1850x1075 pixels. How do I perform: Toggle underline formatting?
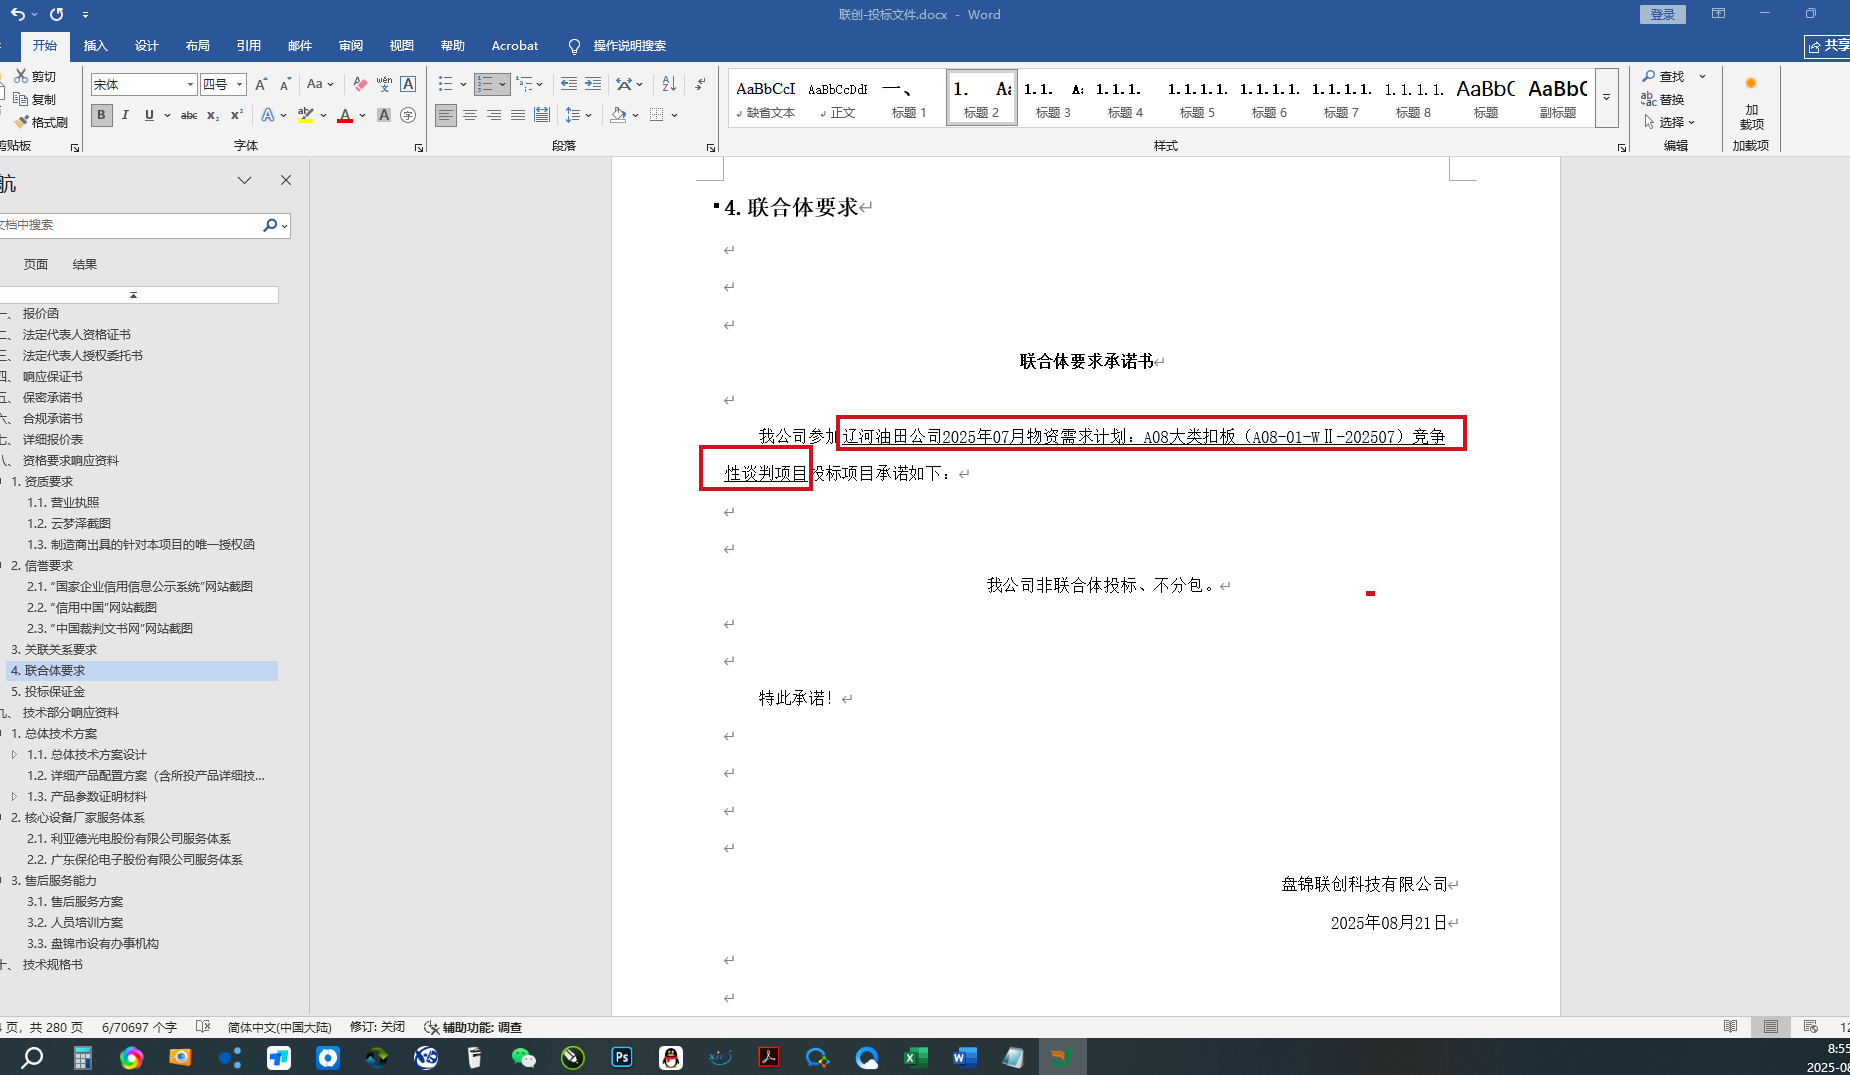[x=149, y=115]
